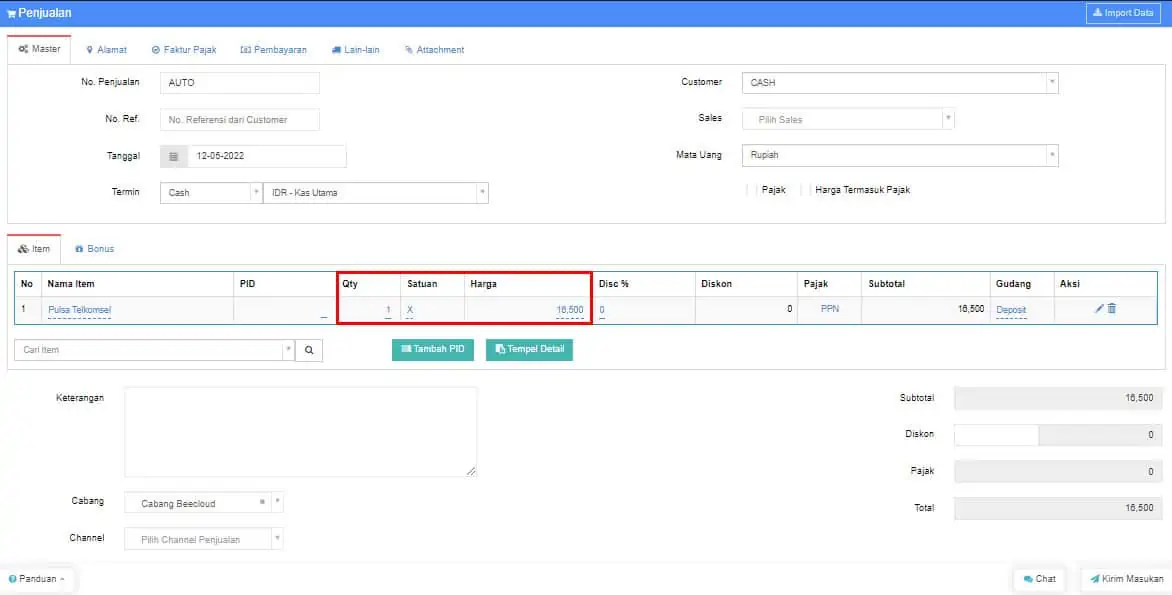Switch to the Bonus tab
This screenshot has height=595, width=1172.
(94, 248)
